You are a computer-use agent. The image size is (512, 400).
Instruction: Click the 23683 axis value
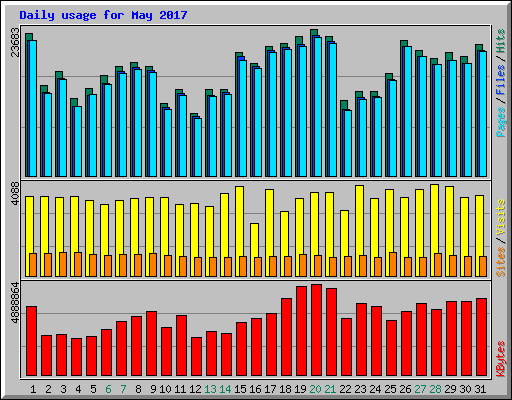15,42
